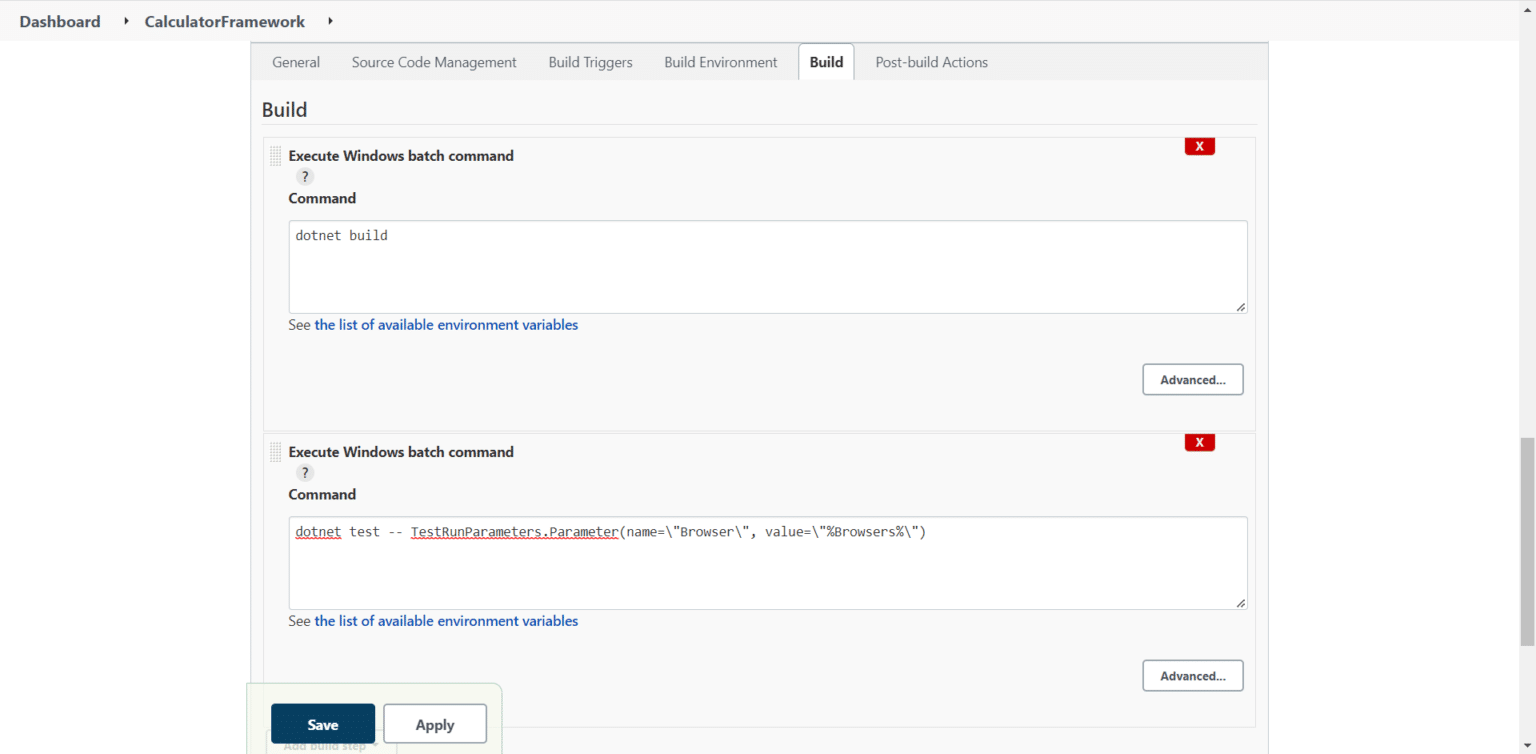This screenshot has width=1536, height=754.
Task: Expand the CalculatorFramework breadcrumb chevron
Action: pos(329,21)
